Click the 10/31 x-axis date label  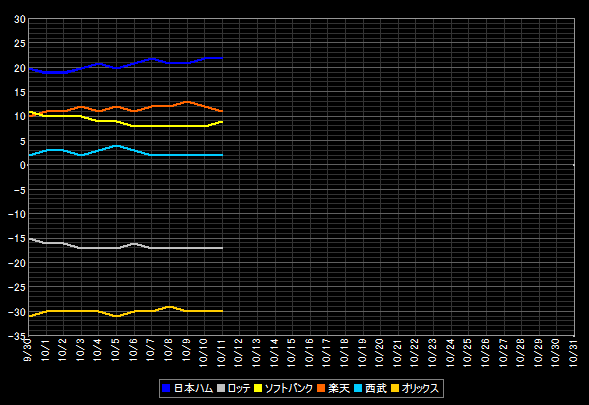pos(574,352)
